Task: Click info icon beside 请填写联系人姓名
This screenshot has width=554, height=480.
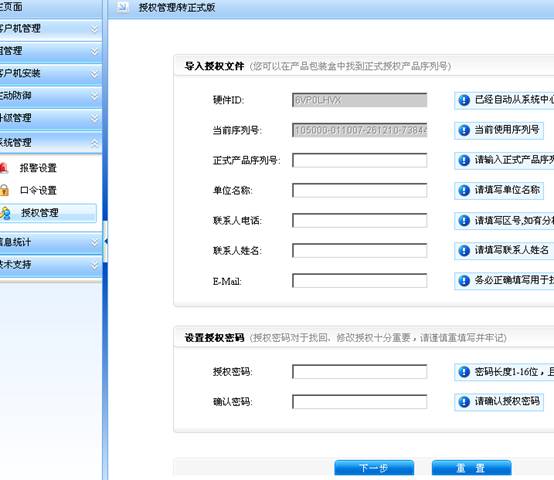Action: [x=464, y=251]
